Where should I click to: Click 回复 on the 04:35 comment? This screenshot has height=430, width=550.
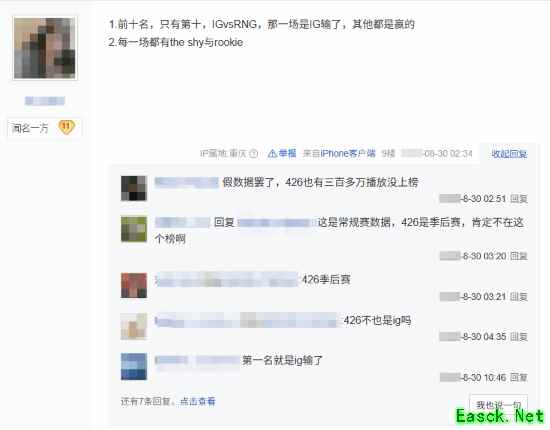[x=519, y=337]
